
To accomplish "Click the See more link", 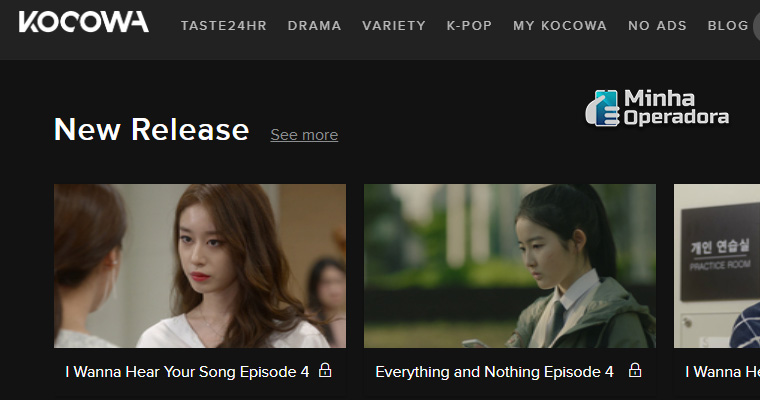I will [304, 135].
